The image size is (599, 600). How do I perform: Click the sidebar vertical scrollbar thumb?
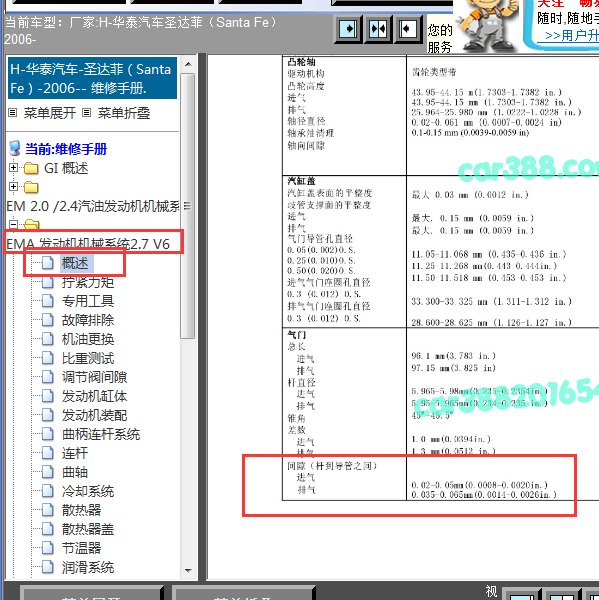[188, 206]
